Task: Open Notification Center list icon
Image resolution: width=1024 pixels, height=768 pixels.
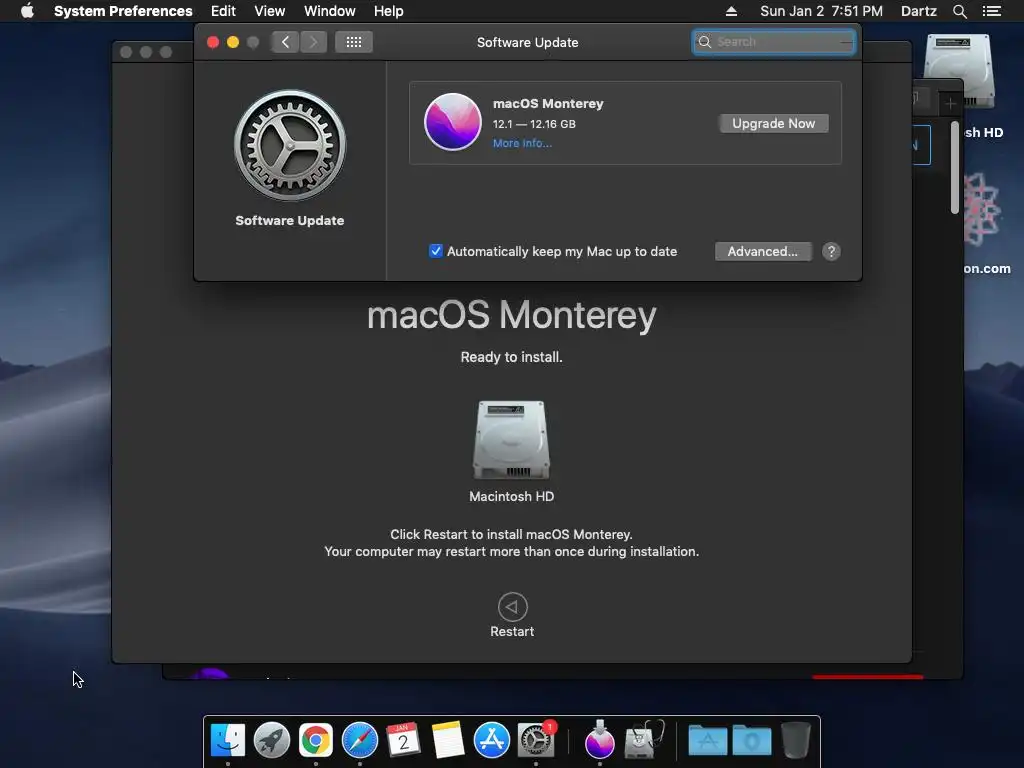Action: click(991, 11)
